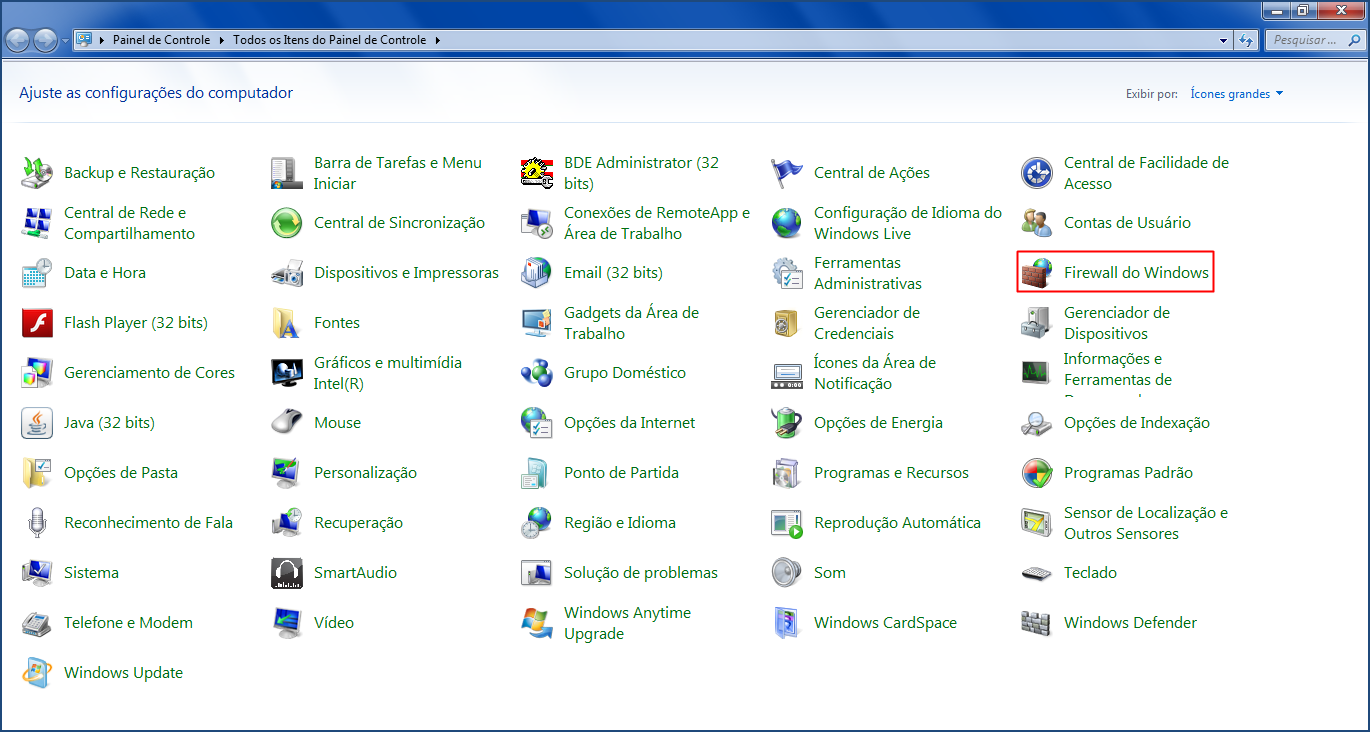Click the Central de Sincronização green icon
1370x732 pixels.
pyautogui.click(x=287, y=223)
